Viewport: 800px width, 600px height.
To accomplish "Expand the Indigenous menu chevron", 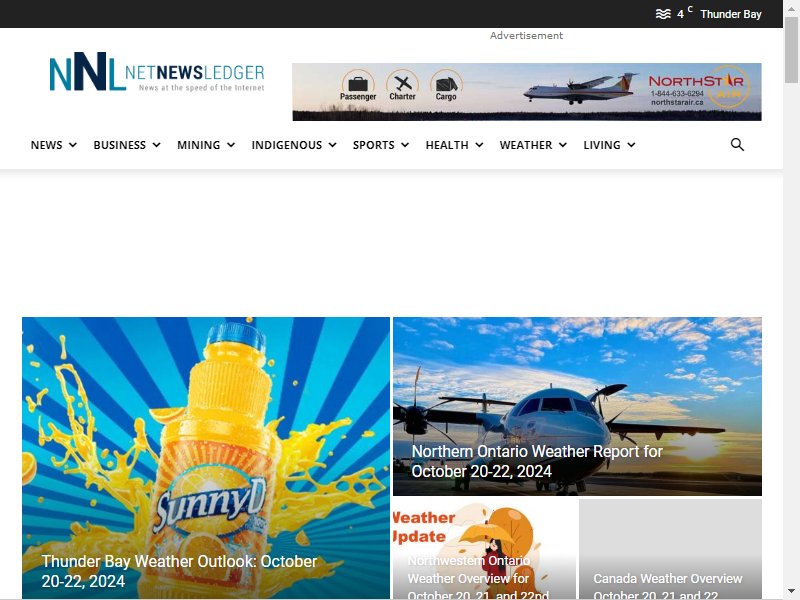I will (333, 145).
